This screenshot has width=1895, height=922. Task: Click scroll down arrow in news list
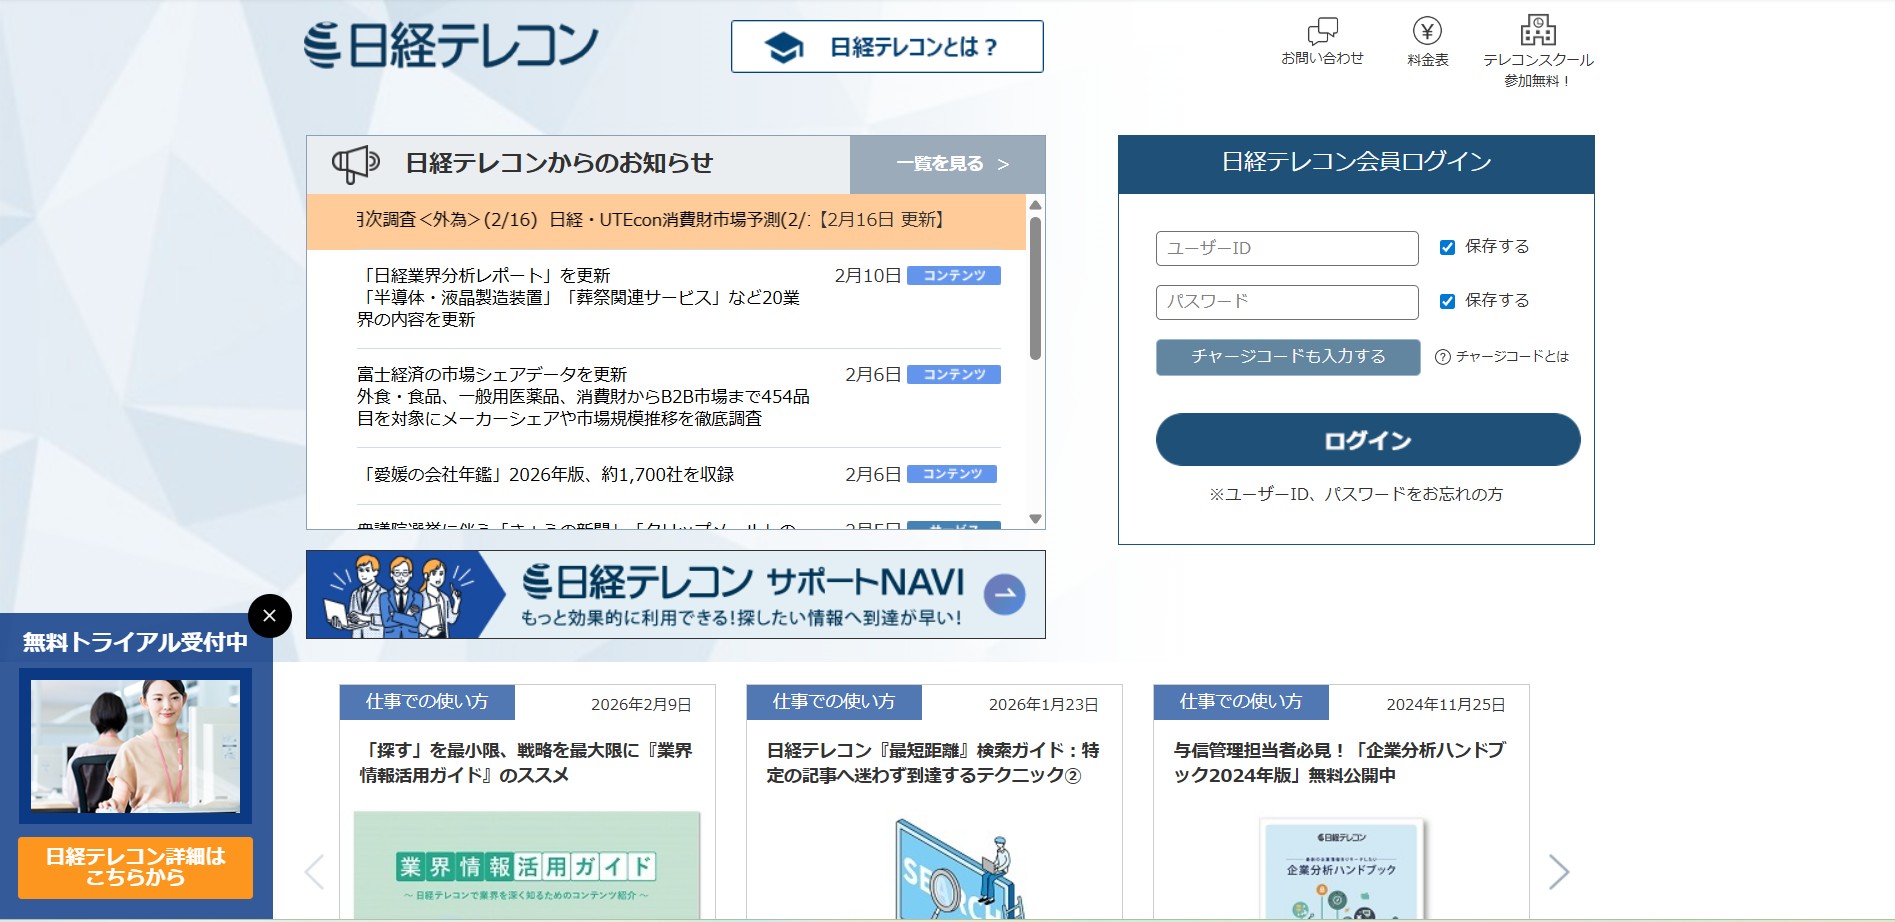point(1035,519)
